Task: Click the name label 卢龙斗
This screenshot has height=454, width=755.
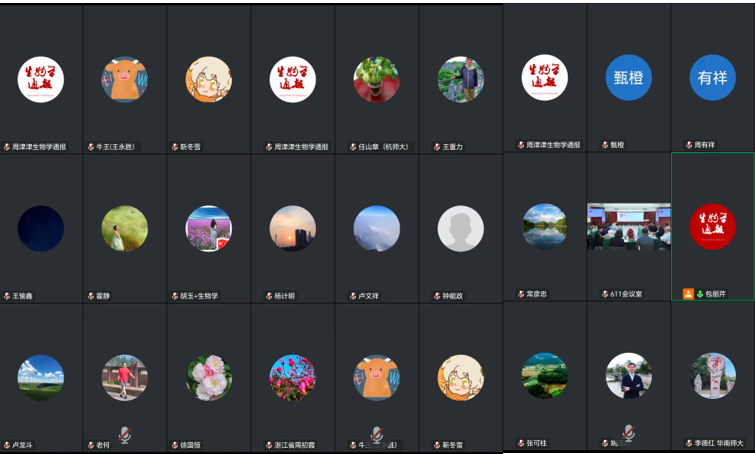Action: (x=22, y=445)
